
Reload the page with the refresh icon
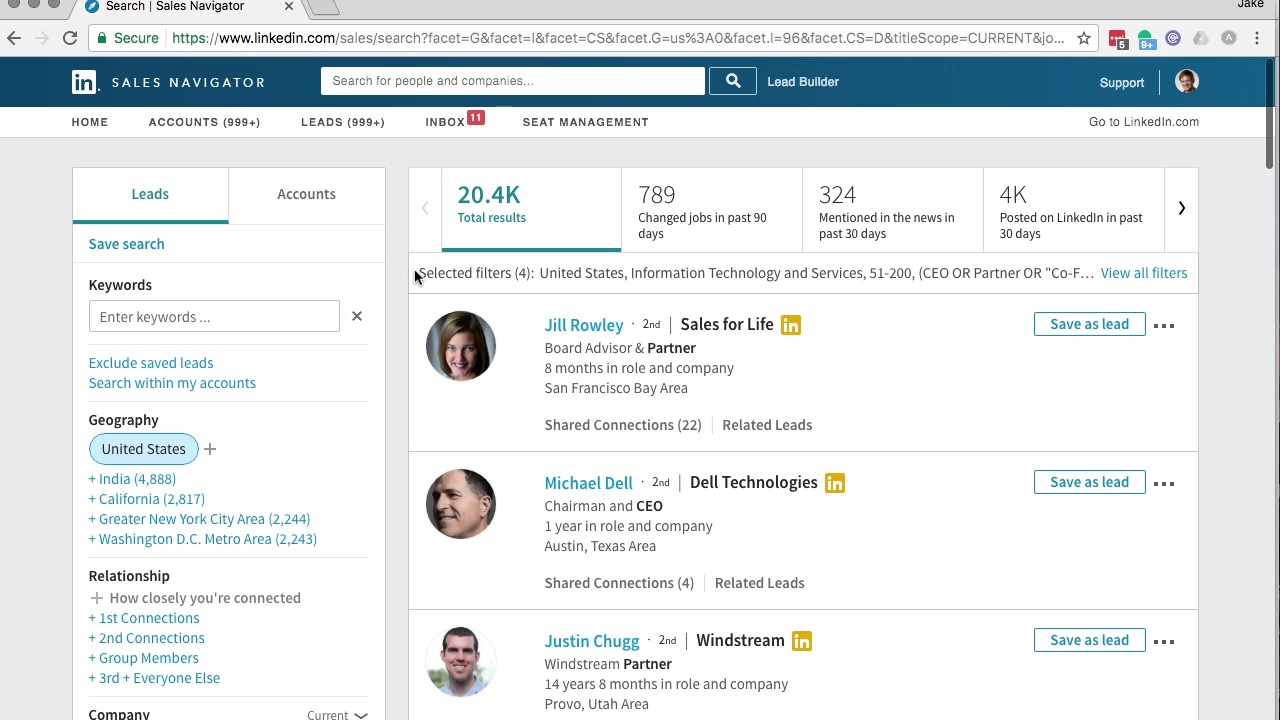tap(70, 38)
